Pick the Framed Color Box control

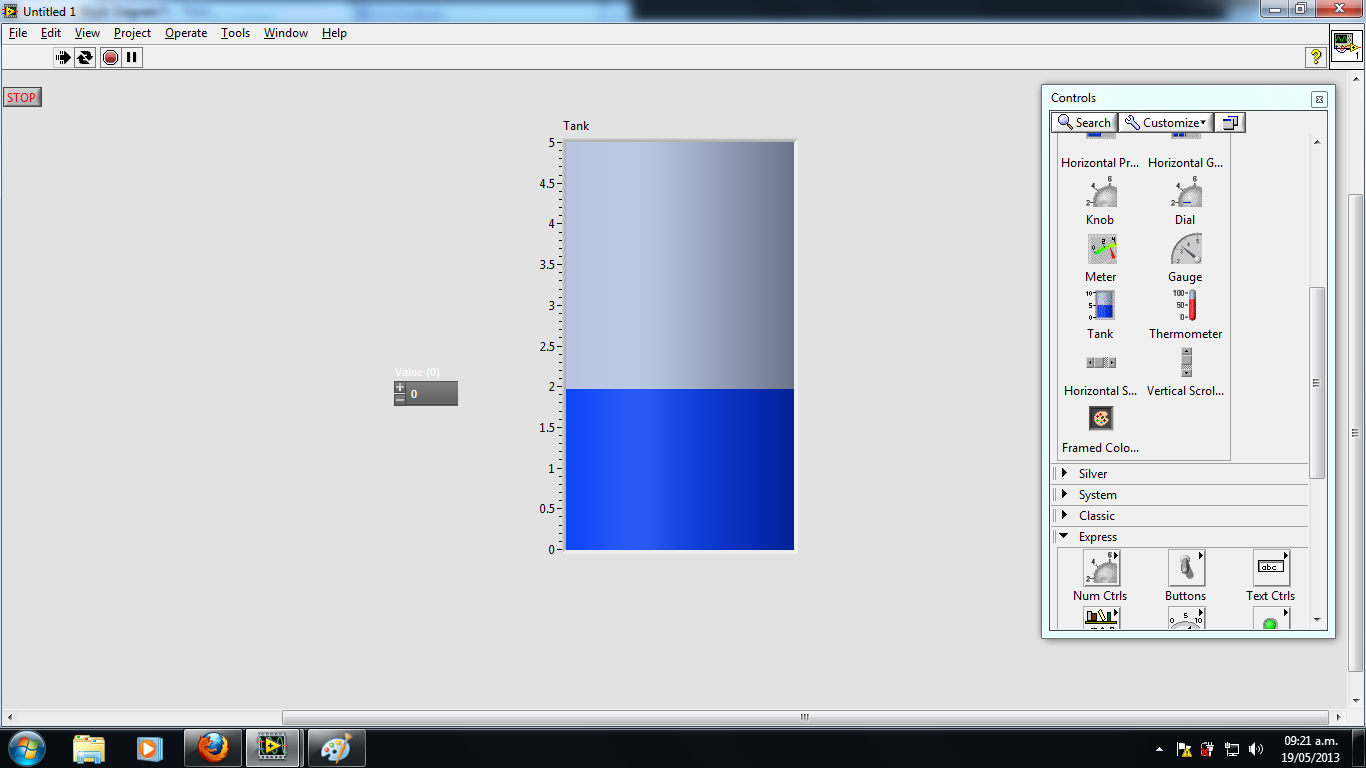click(x=1100, y=419)
